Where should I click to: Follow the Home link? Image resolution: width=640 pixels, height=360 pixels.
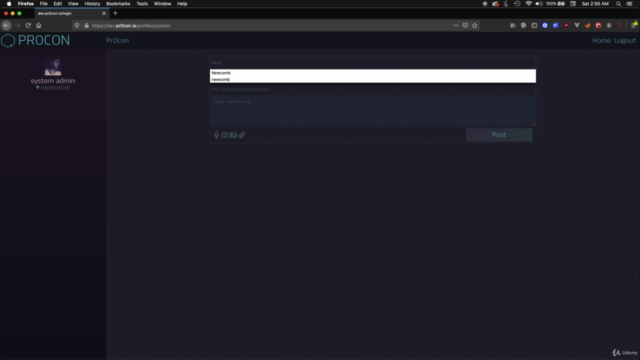(601, 40)
